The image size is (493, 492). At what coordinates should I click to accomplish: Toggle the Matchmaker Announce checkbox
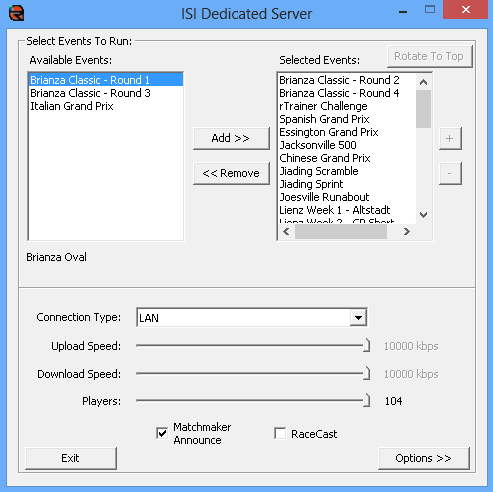(x=162, y=433)
